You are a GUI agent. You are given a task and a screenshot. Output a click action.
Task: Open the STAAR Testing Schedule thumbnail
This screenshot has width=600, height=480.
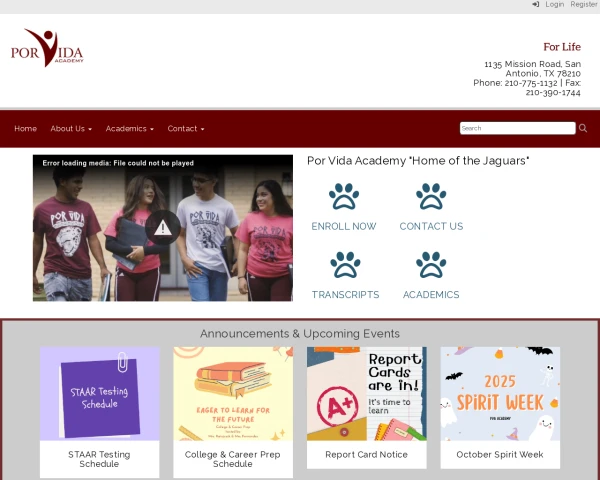tap(99, 393)
